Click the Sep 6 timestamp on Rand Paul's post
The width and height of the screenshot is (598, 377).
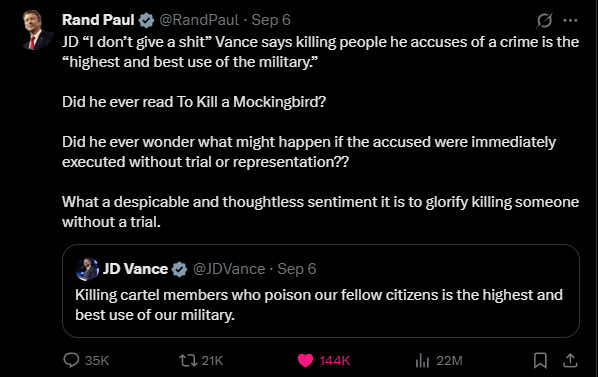click(271, 20)
